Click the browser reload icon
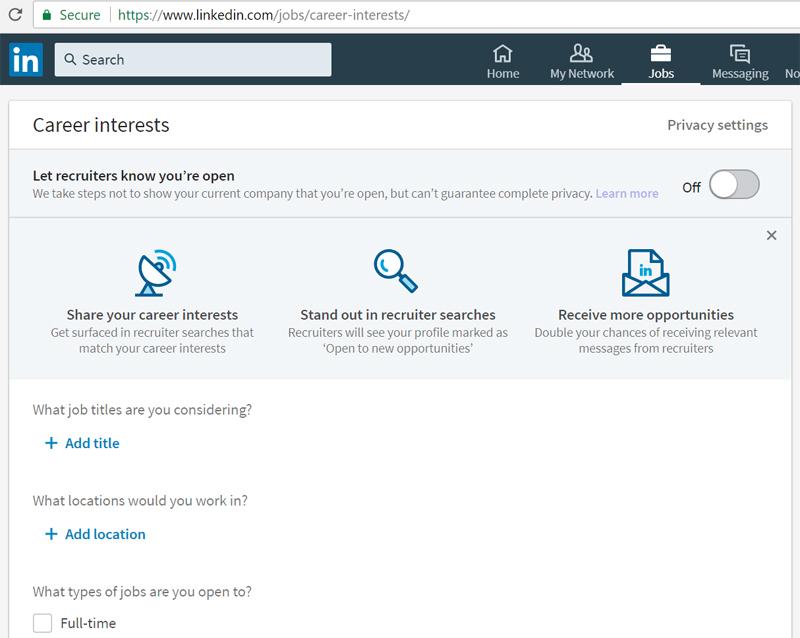The height and width of the screenshot is (638, 800). click(15, 16)
